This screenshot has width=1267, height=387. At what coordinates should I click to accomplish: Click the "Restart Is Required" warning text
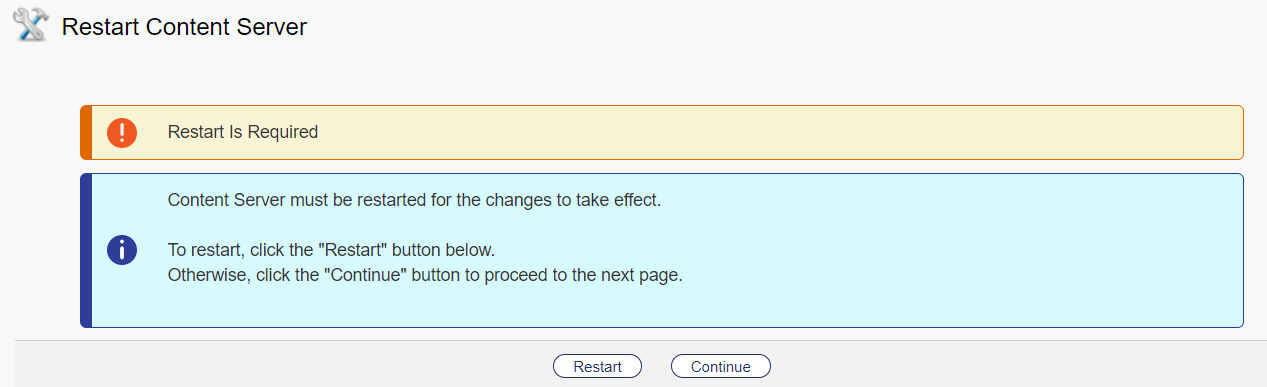point(243,132)
